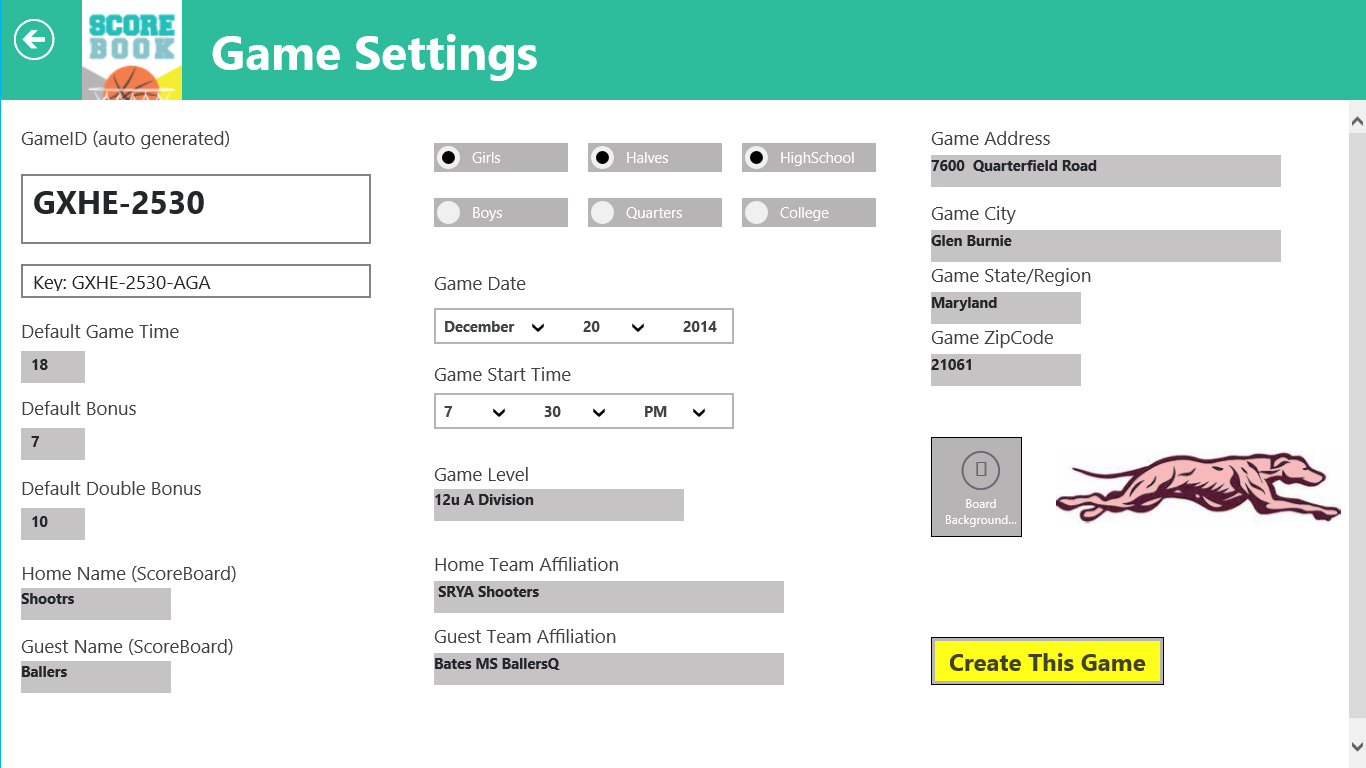
Task: Pick the Halves radio button
Action: tap(603, 158)
